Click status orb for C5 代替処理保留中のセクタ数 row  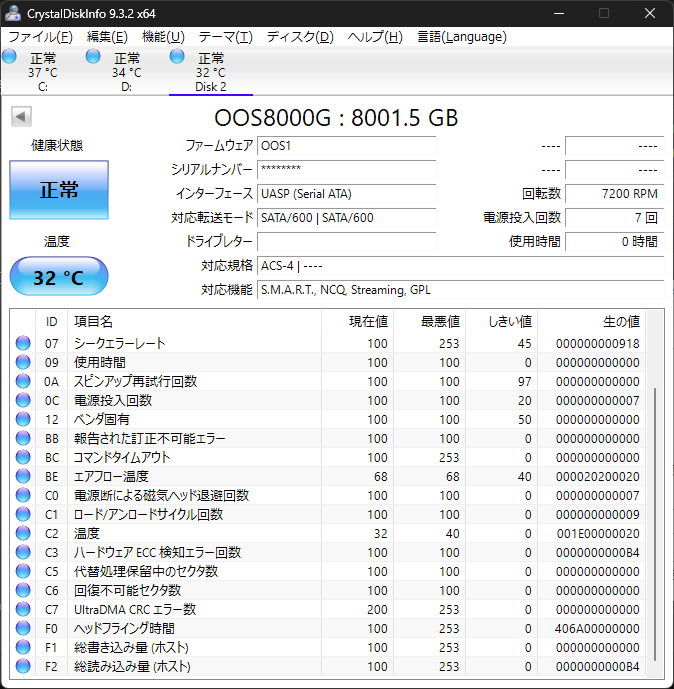point(23,571)
